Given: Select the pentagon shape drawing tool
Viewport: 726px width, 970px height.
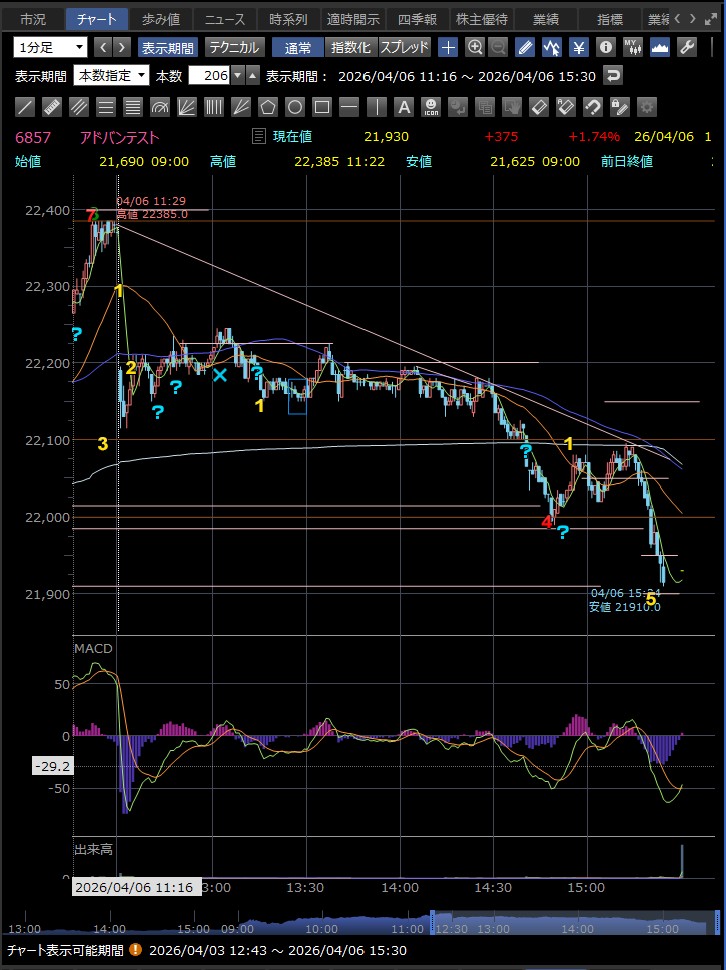Looking at the screenshot, I should pyautogui.click(x=268, y=107).
